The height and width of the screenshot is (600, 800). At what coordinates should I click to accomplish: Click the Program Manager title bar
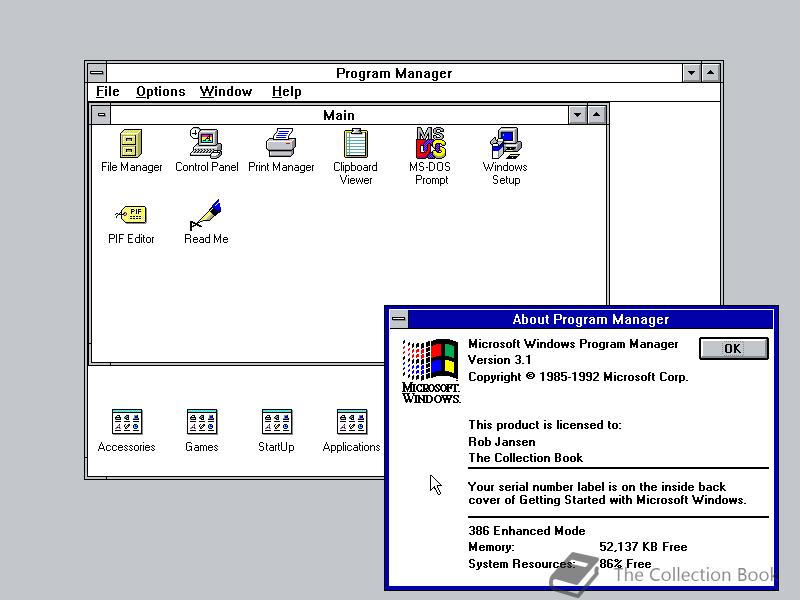coord(394,73)
